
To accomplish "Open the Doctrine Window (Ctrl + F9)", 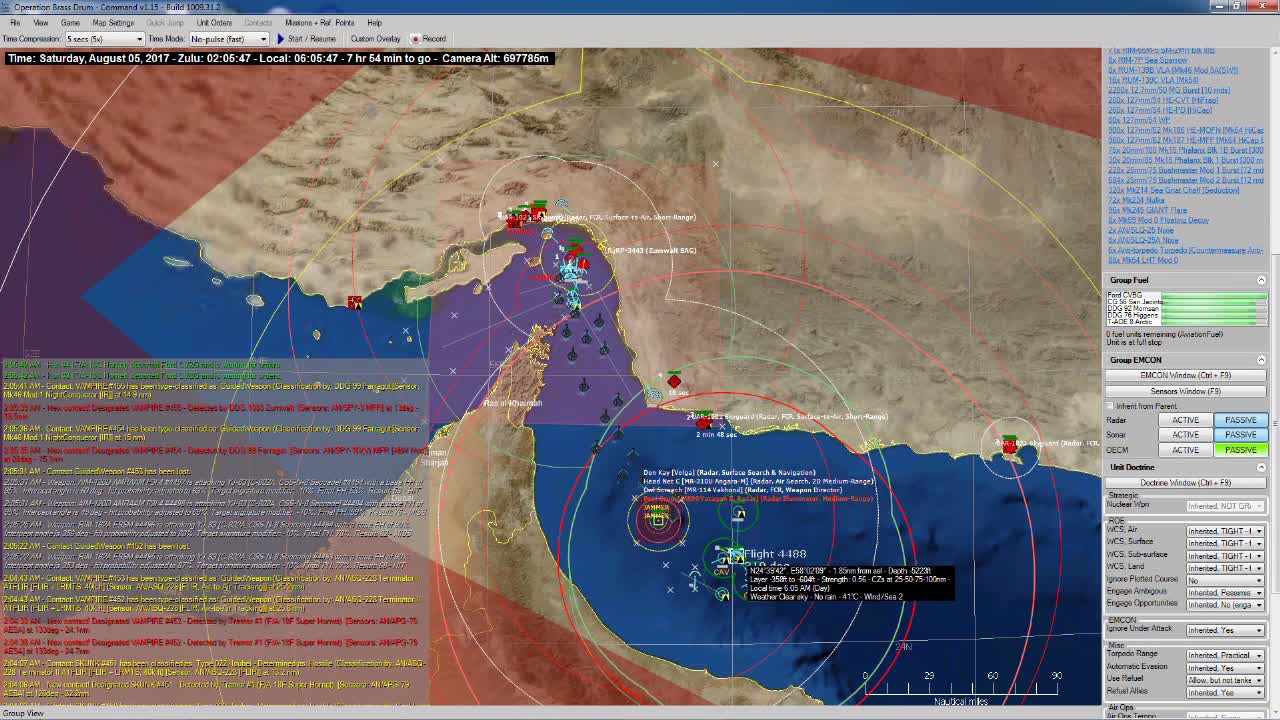I will coord(1185,483).
